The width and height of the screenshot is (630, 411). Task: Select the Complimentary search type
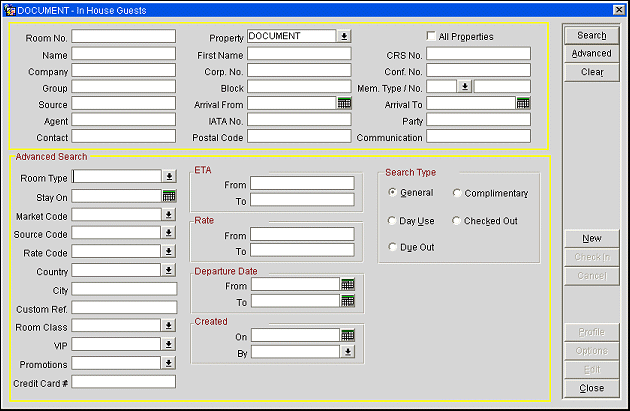pos(458,193)
